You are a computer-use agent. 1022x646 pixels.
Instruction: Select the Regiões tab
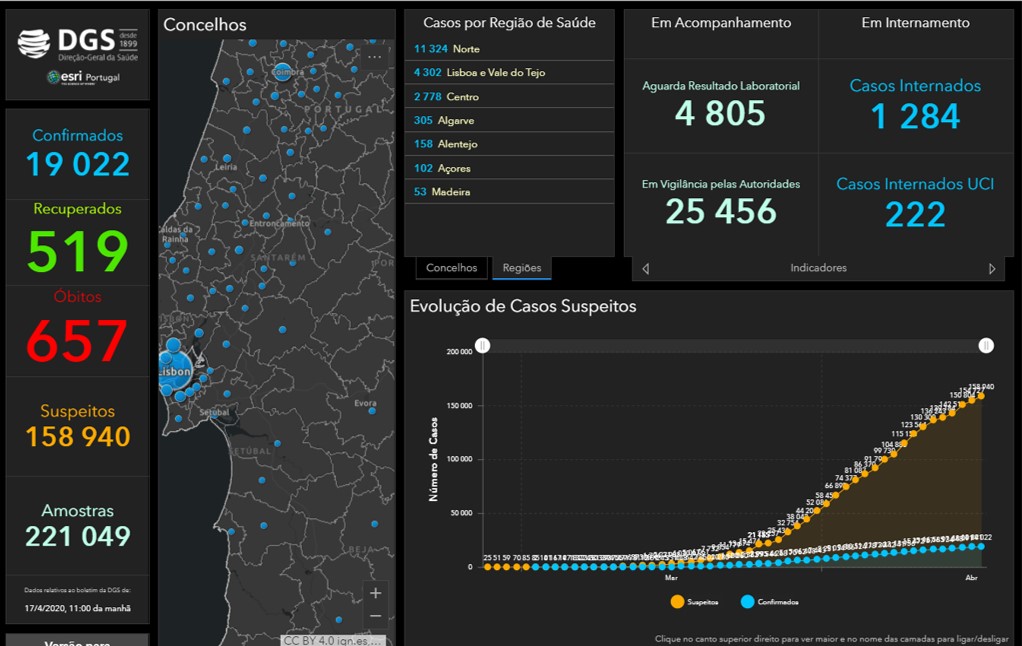pyautogui.click(x=522, y=268)
